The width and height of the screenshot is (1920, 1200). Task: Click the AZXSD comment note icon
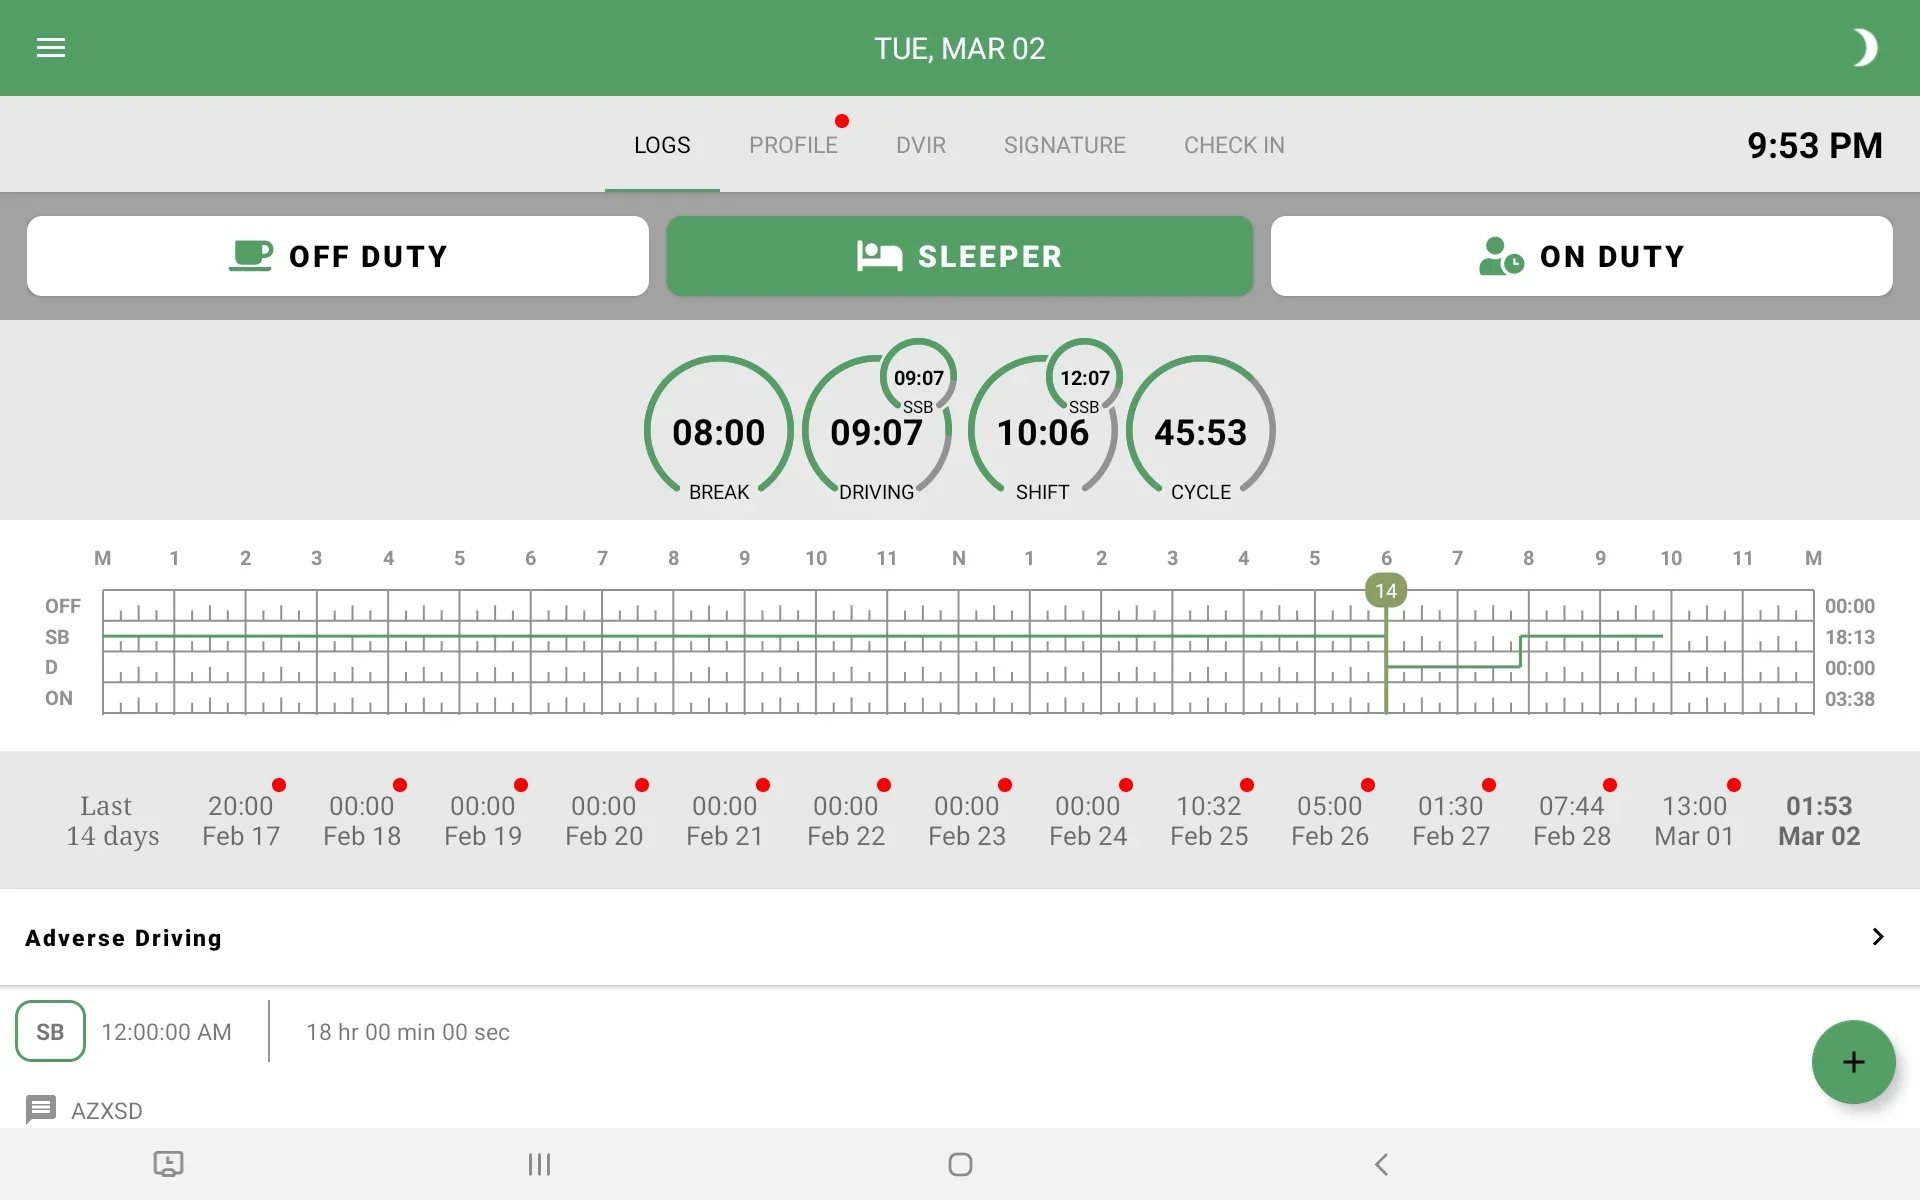point(41,1110)
